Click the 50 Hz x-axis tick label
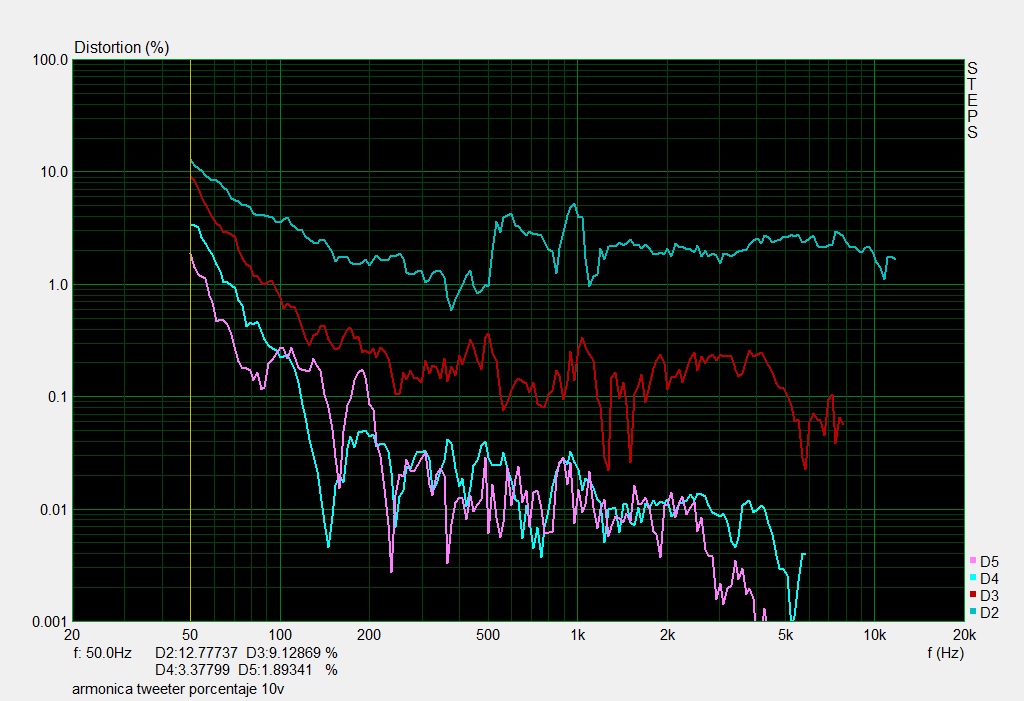The height and width of the screenshot is (701, 1024). click(190, 635)
